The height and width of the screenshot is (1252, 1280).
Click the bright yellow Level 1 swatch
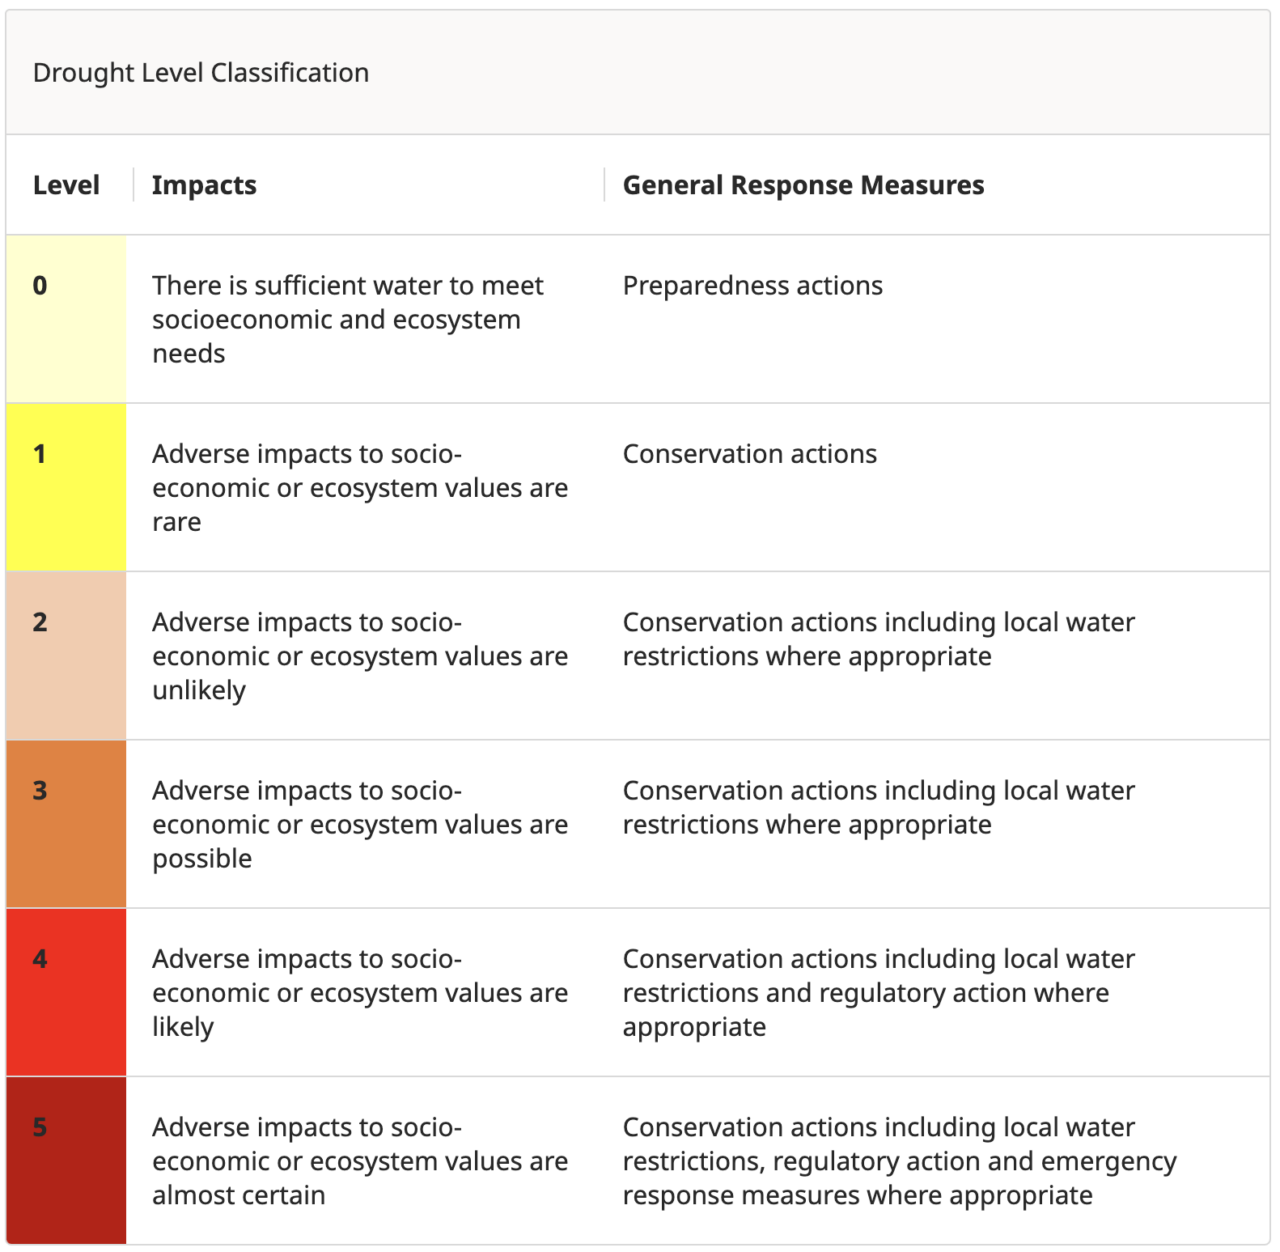(66, 488)
